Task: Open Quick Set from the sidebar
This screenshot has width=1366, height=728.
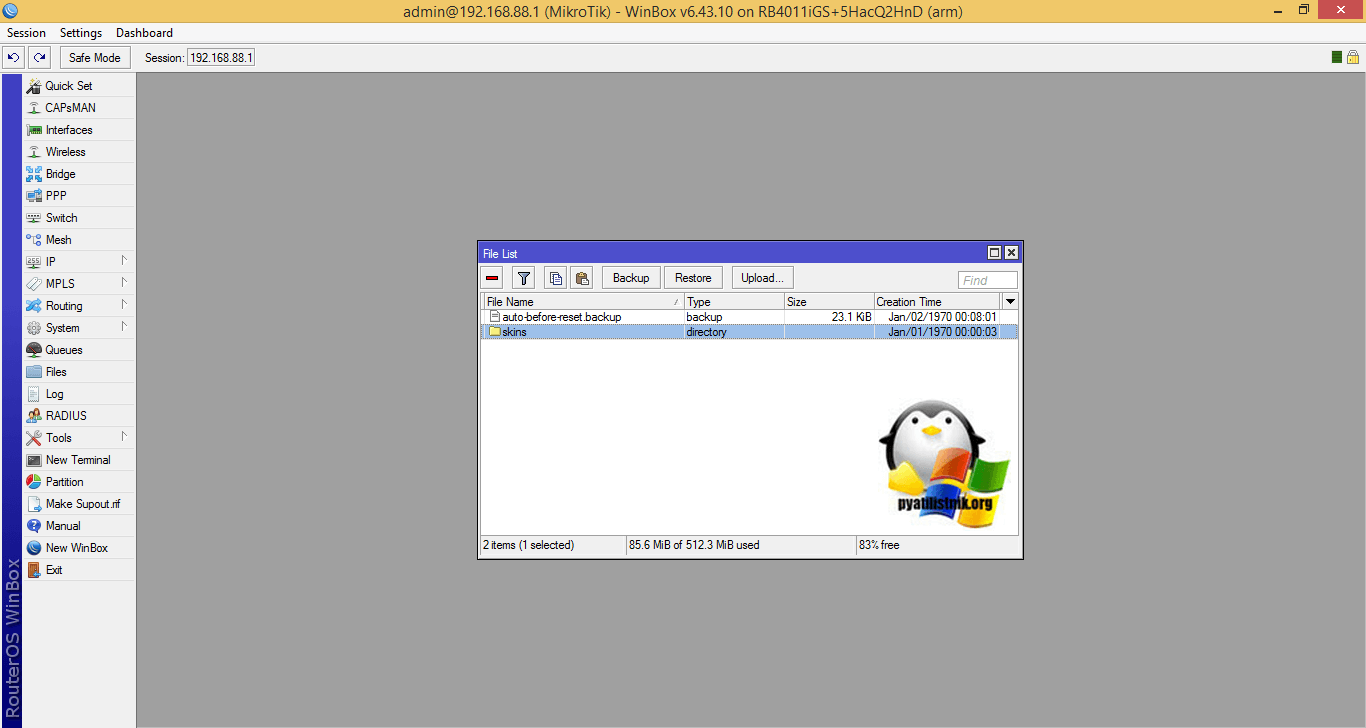Action: tap(68, 86)
